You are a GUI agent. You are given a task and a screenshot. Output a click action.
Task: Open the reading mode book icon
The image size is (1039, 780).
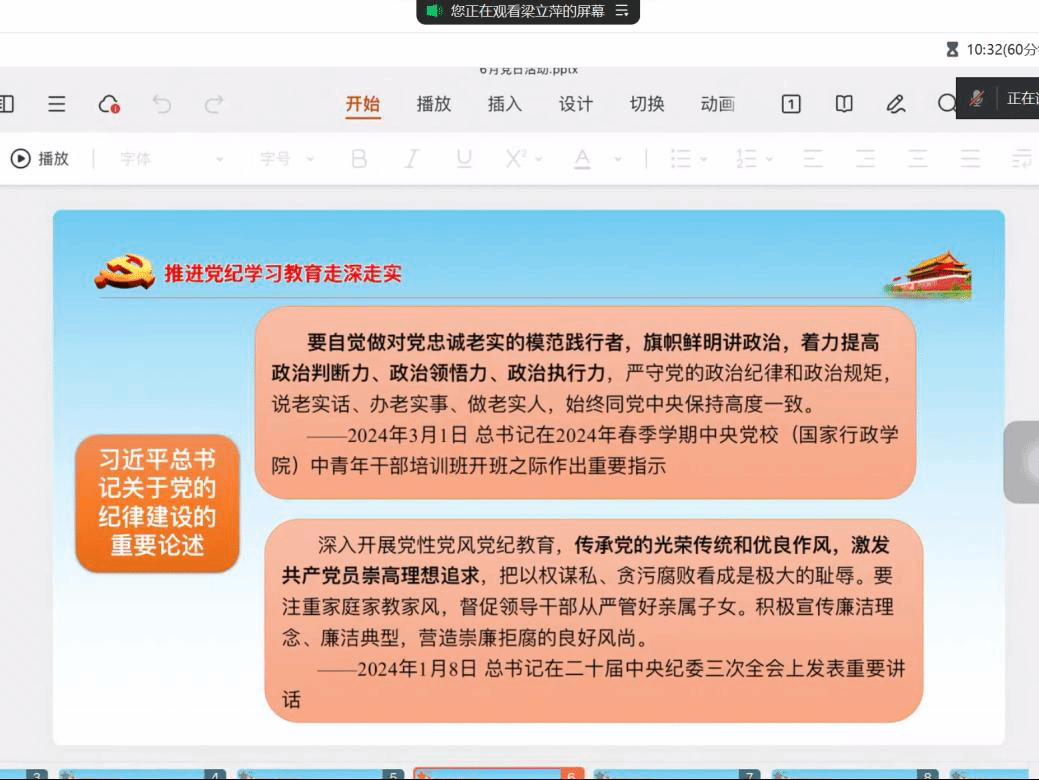pos(844,104)
